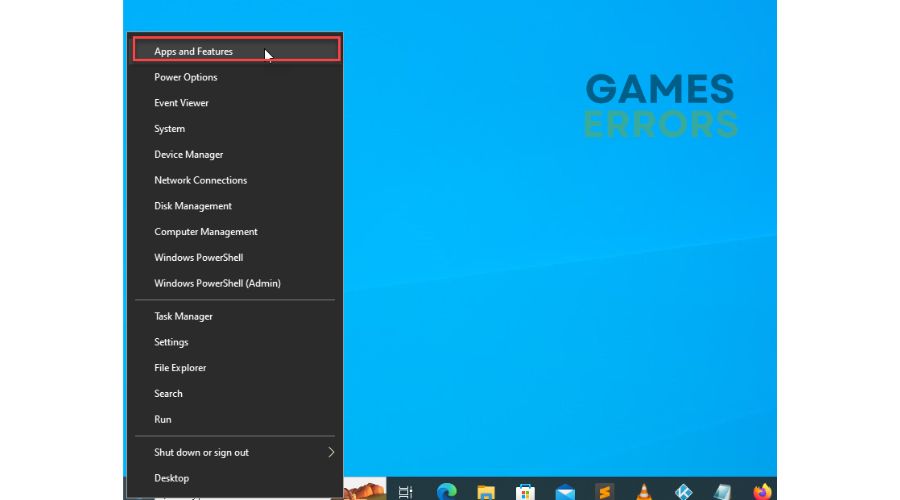Select Power Options
Image resolution: width=900 pixels, height=500 pixels.
coord(235,77)
